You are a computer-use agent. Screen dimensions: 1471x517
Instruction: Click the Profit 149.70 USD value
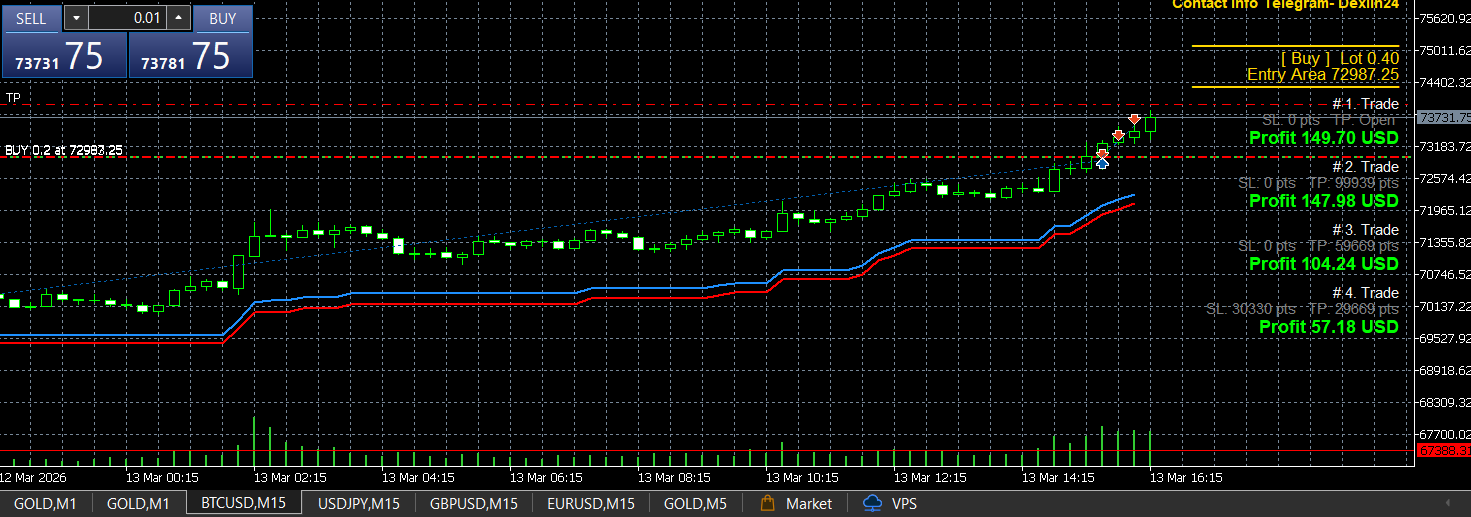coord(1323,138)
